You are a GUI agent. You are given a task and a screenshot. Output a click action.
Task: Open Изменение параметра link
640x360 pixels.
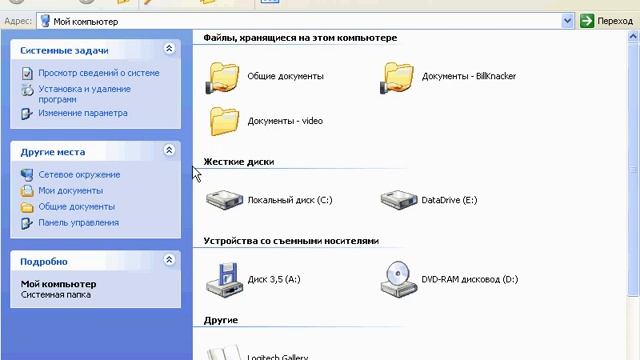[x=83, y=113]
